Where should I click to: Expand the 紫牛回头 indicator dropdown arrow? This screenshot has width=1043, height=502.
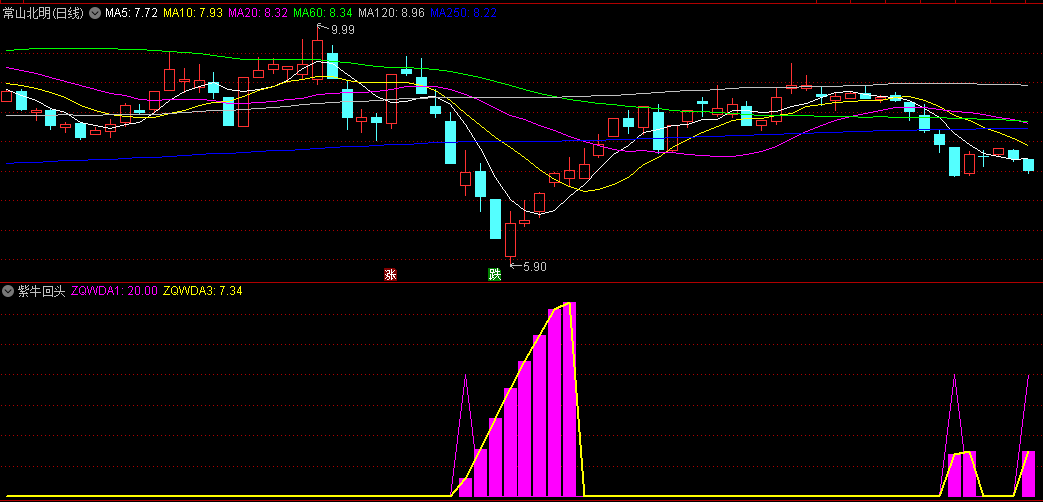[x=8, y=291]
